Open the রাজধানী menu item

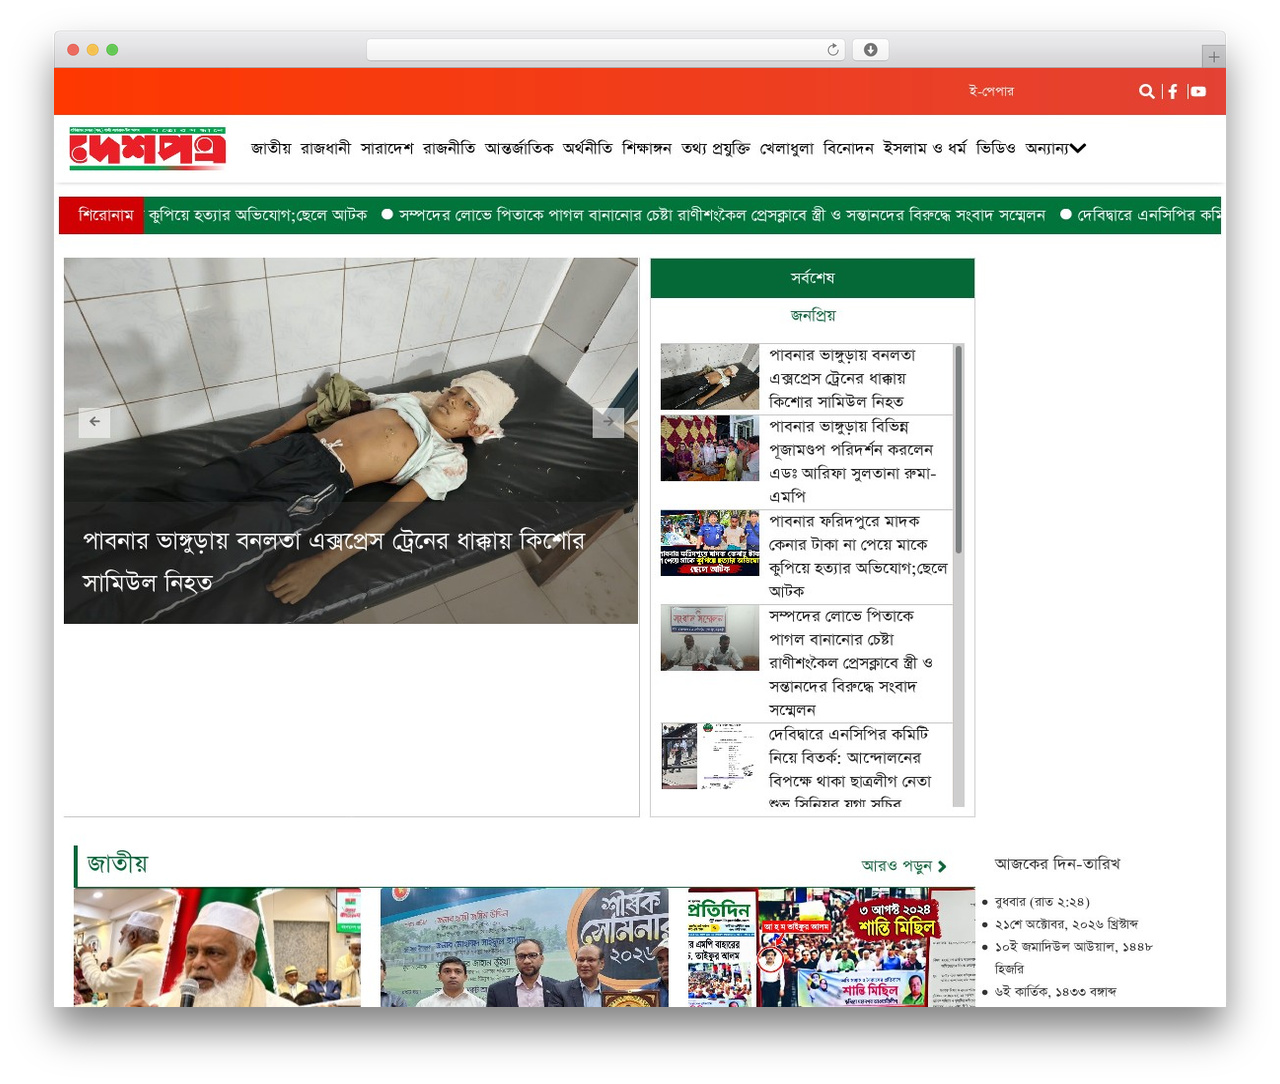[x=326, y=148]
